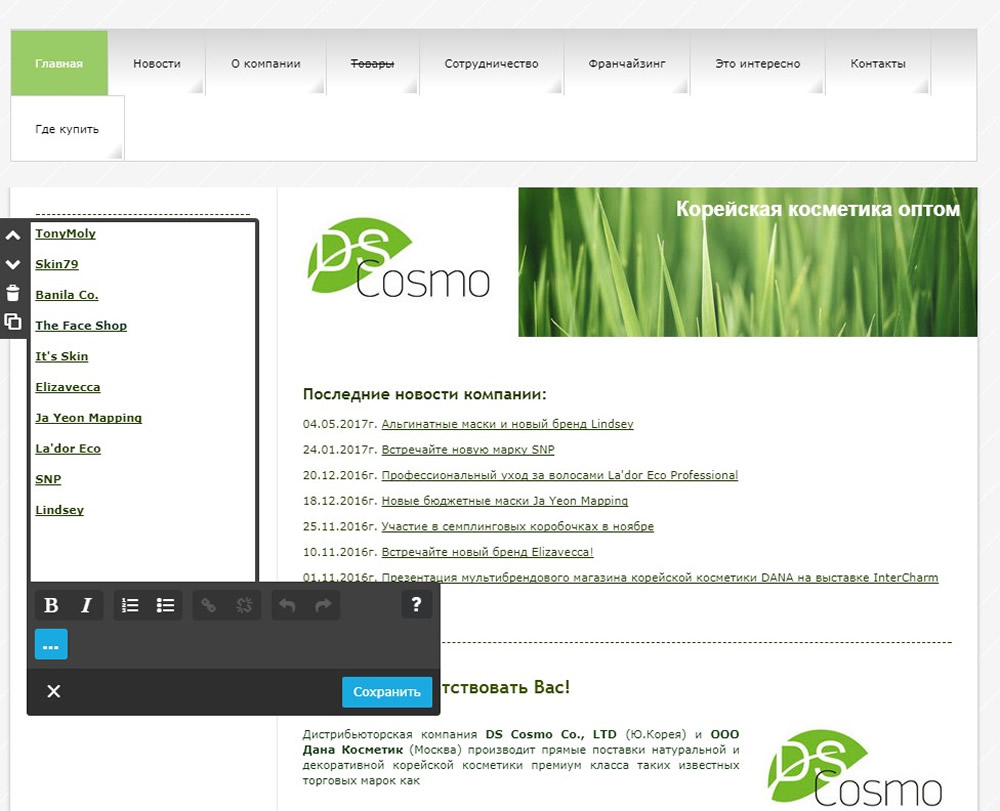Screen dimensions: 1000x811
Task: Open the editor help with the question mark icon
Action: point(417,605)
